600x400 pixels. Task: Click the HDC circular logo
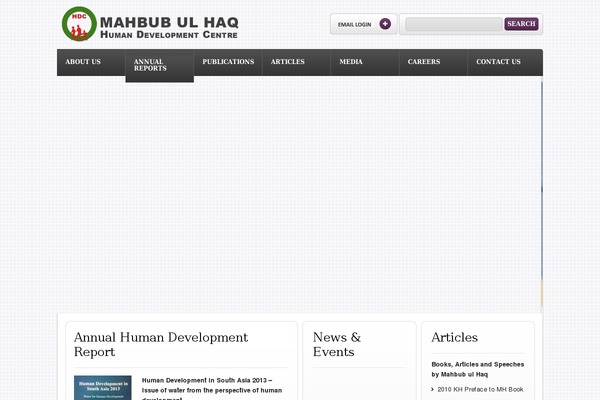point(79,24)
